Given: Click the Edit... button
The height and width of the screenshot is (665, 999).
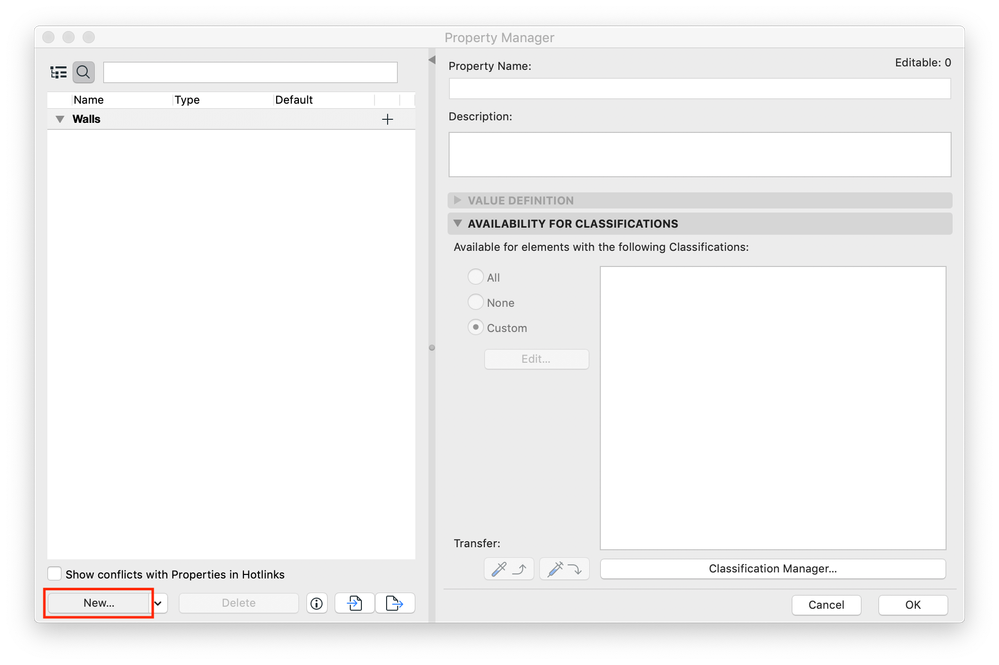Looking at the screenshot, I should pyautogui.click(x=536, y=359).
